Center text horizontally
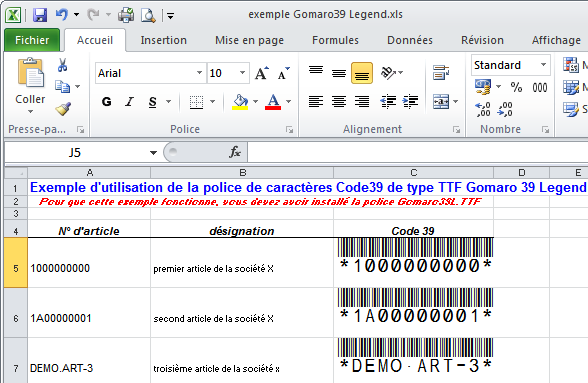The image size is (588, 383). click(x=339, y=101)
